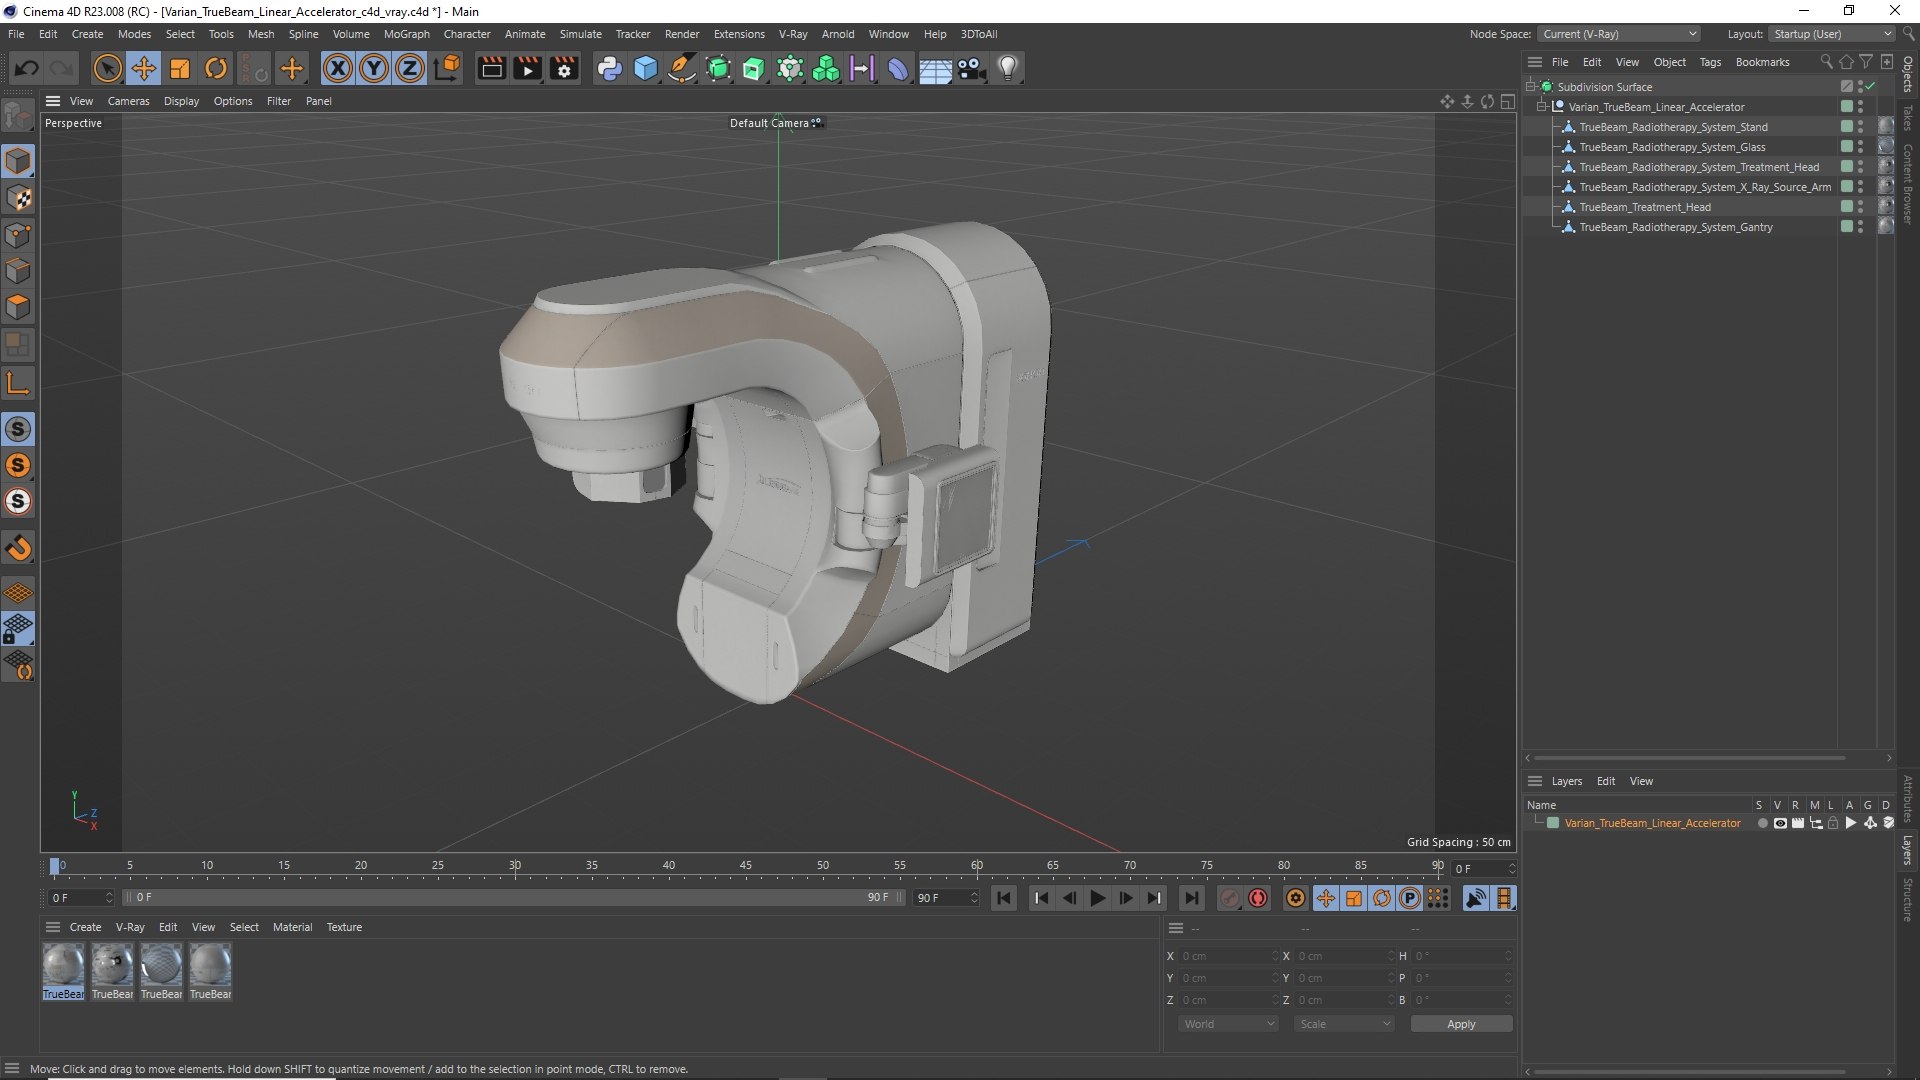Click Record Active Objects button
The width and height of the screenshot is (1920, 1080).
pos(1230,898)
